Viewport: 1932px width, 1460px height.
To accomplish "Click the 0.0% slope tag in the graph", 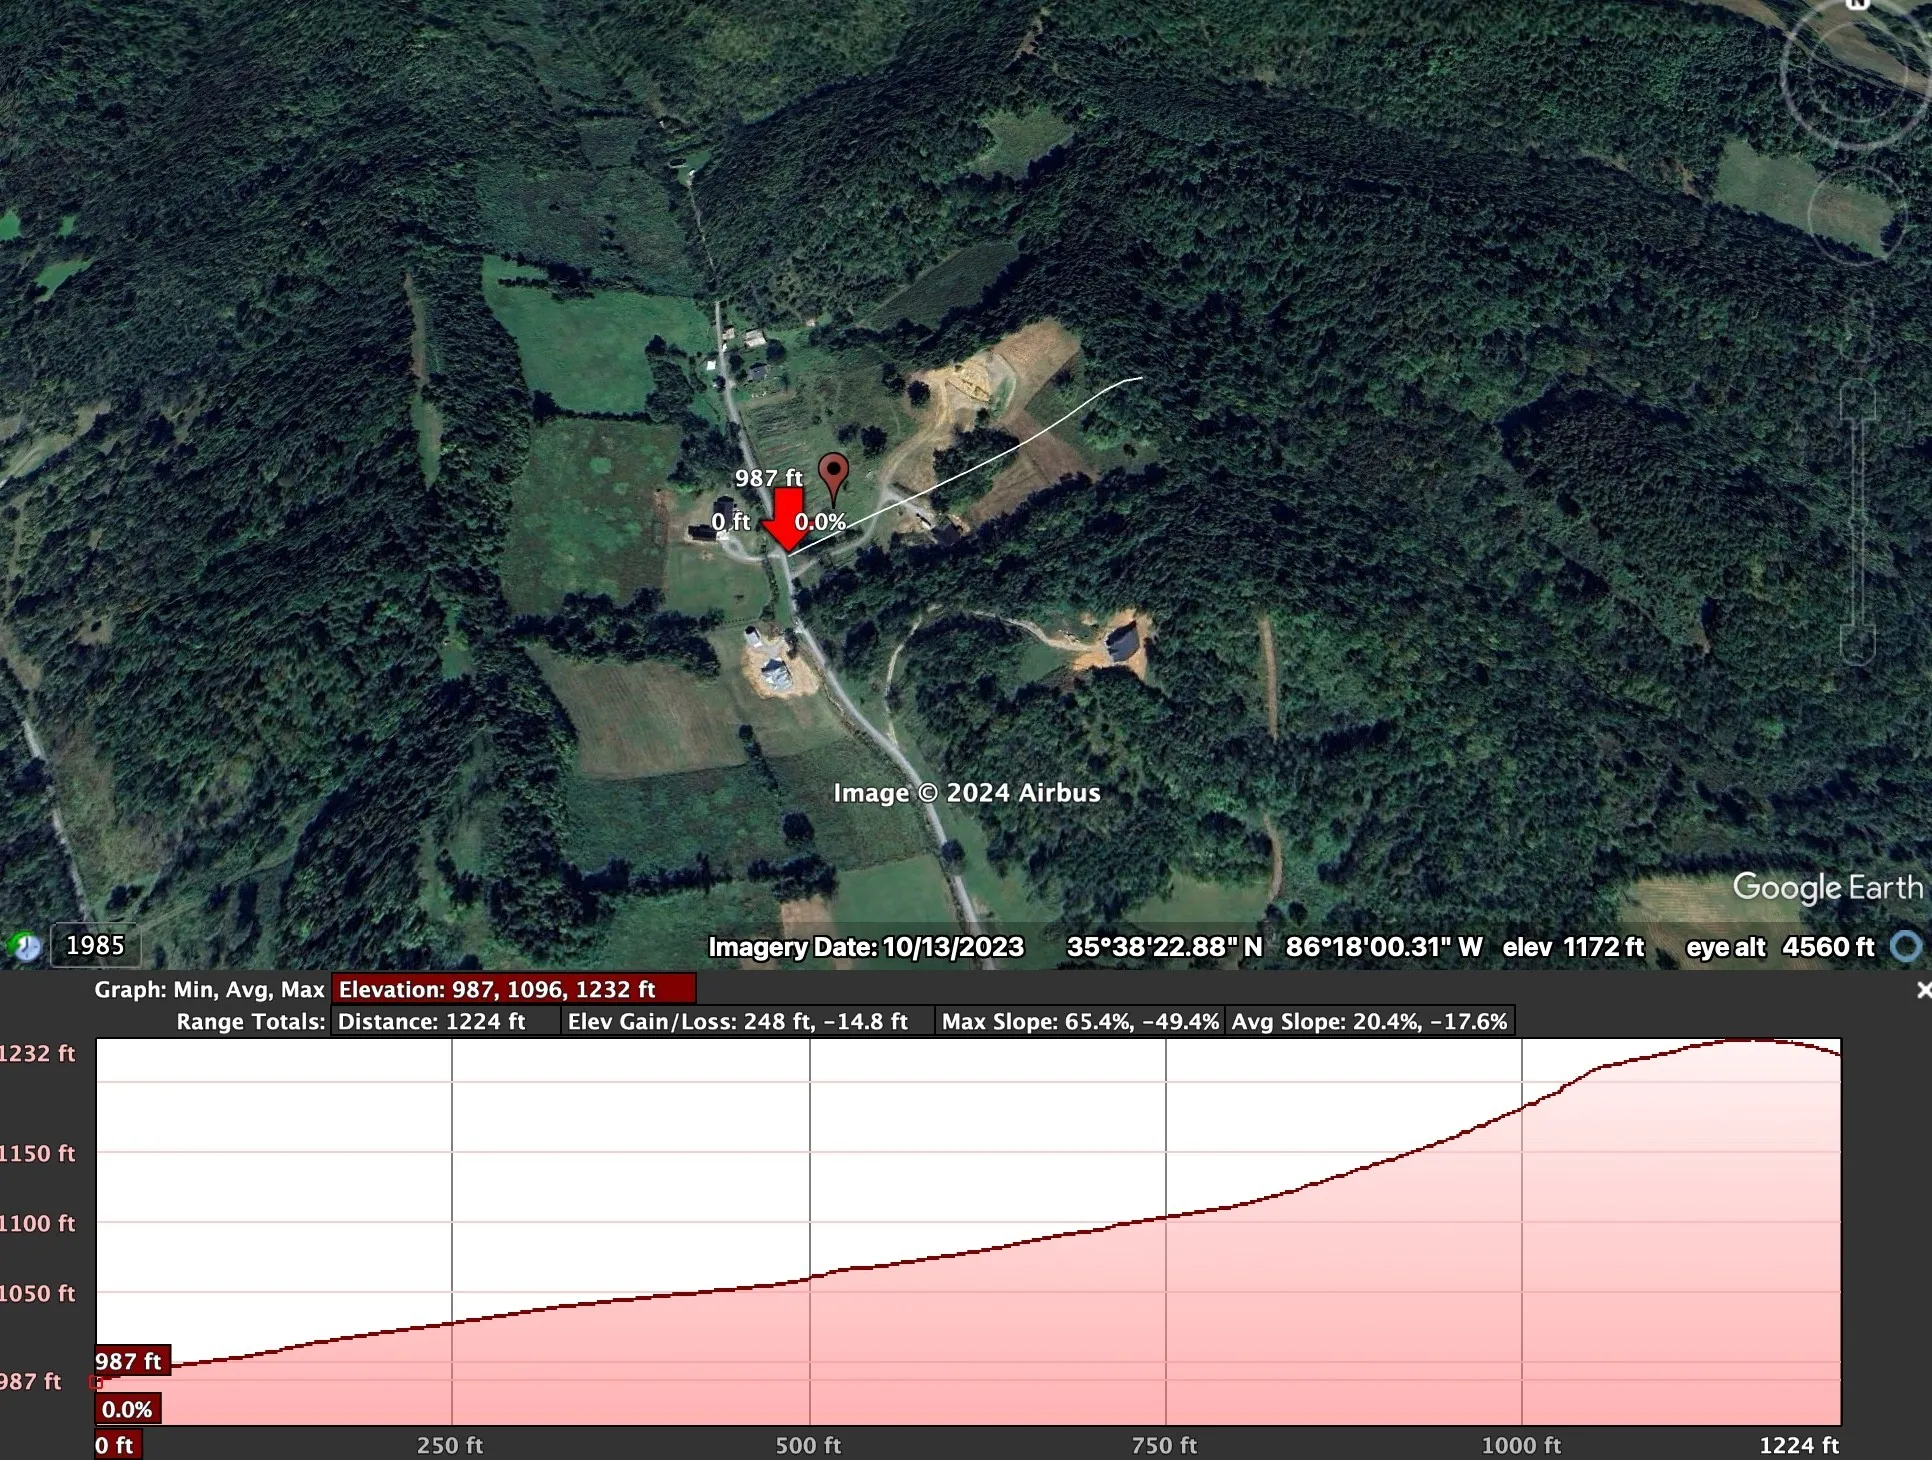I will pos(128,1409).
